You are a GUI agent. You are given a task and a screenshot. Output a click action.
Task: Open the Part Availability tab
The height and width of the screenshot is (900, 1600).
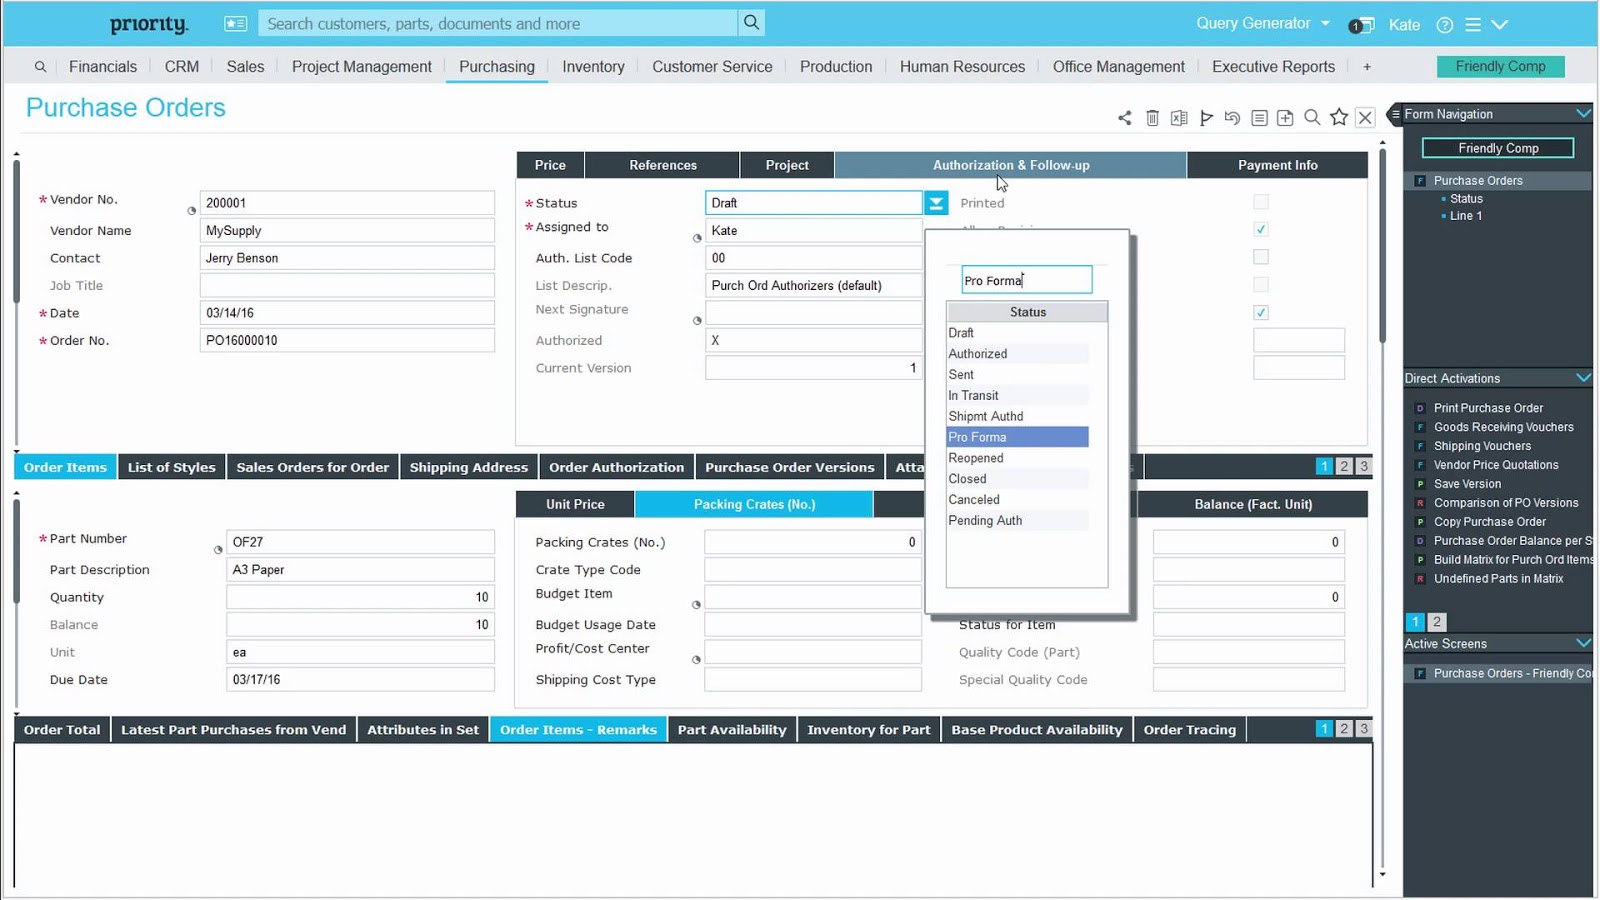(732, 730)
